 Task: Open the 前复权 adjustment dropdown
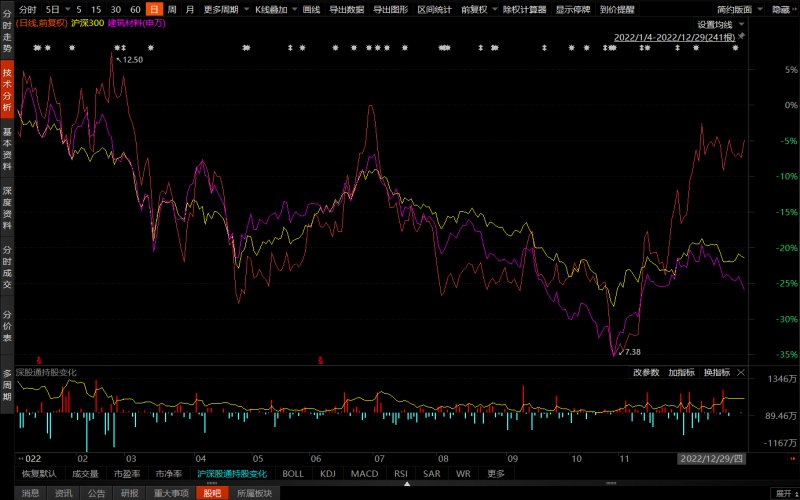(x=476, y=9)
